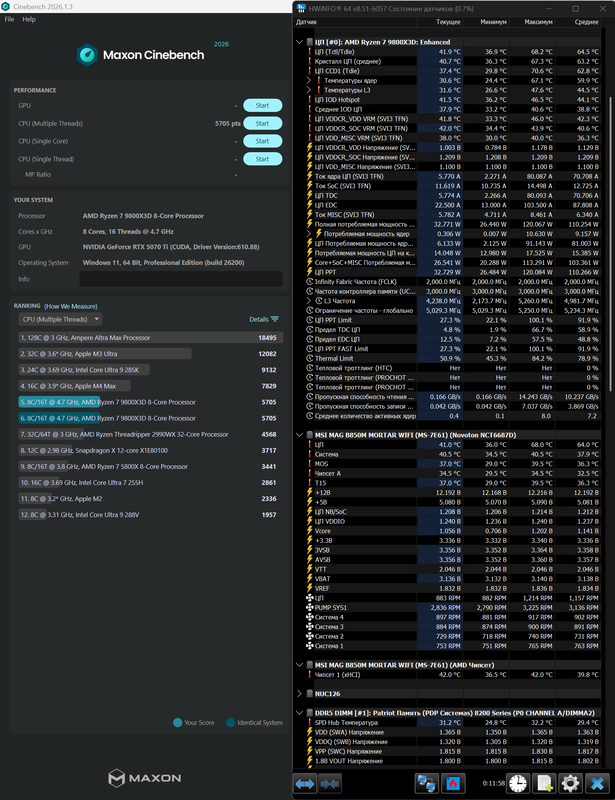Click the 0:11:58 elapsed time readout
The height and width of the screenshot is (800, 615).
pos(494,783)
